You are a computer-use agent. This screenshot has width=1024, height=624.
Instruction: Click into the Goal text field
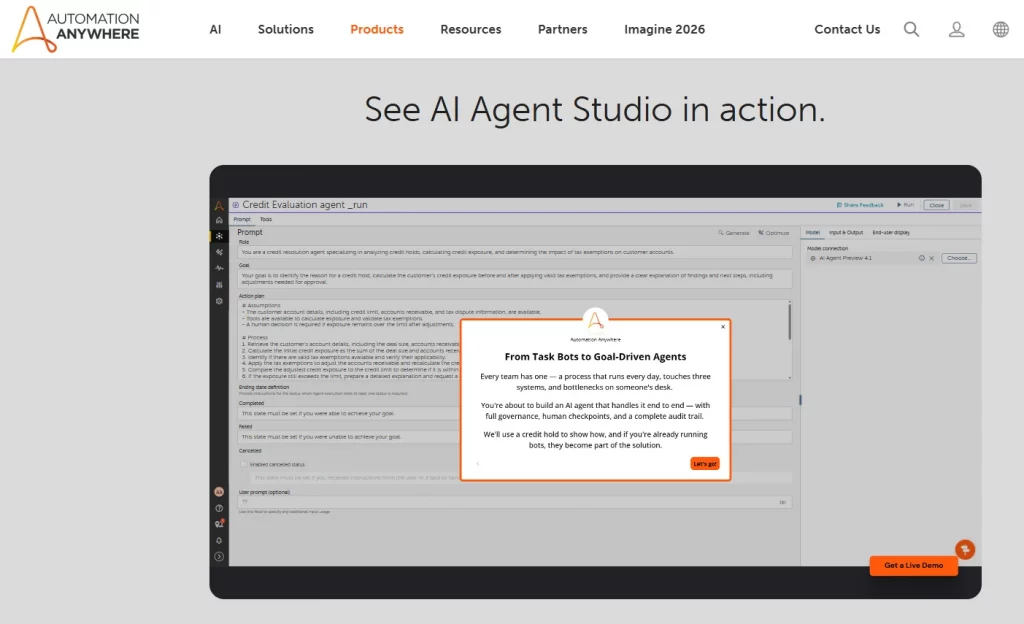click(515, 279)
